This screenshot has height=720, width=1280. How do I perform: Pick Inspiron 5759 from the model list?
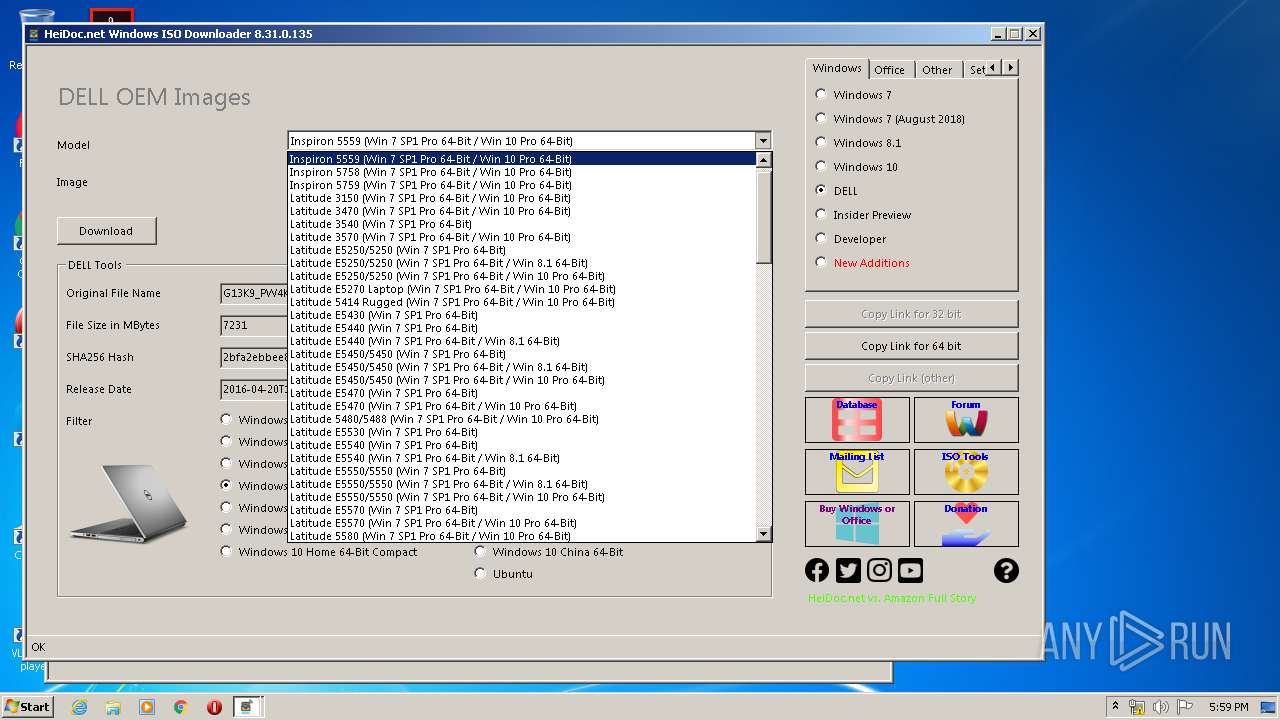pos(521,185)
